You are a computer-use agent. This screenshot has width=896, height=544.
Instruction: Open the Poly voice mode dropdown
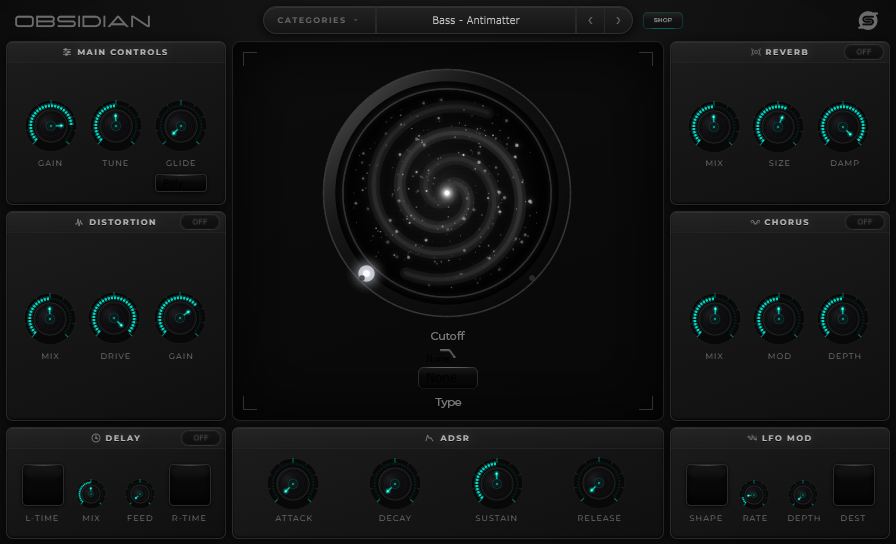(181, 183)
